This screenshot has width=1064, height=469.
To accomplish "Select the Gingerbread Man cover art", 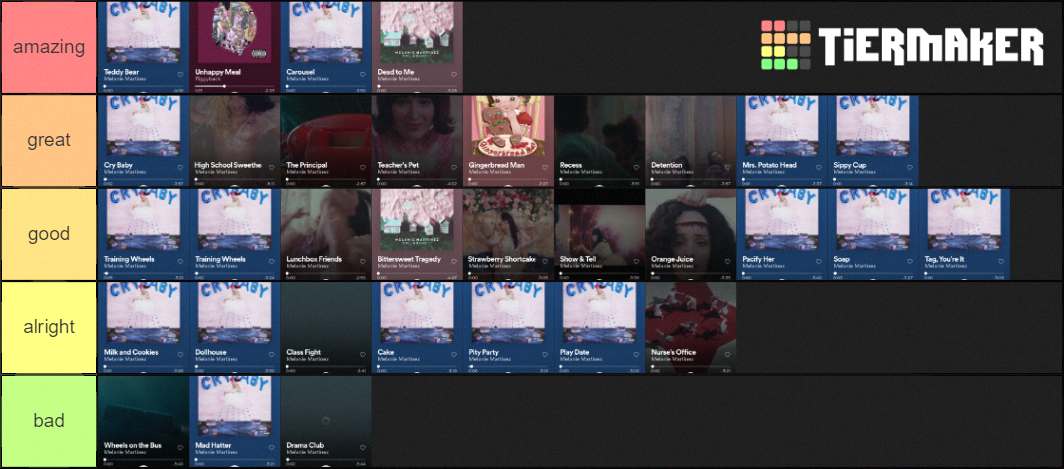I will point(508,127).
